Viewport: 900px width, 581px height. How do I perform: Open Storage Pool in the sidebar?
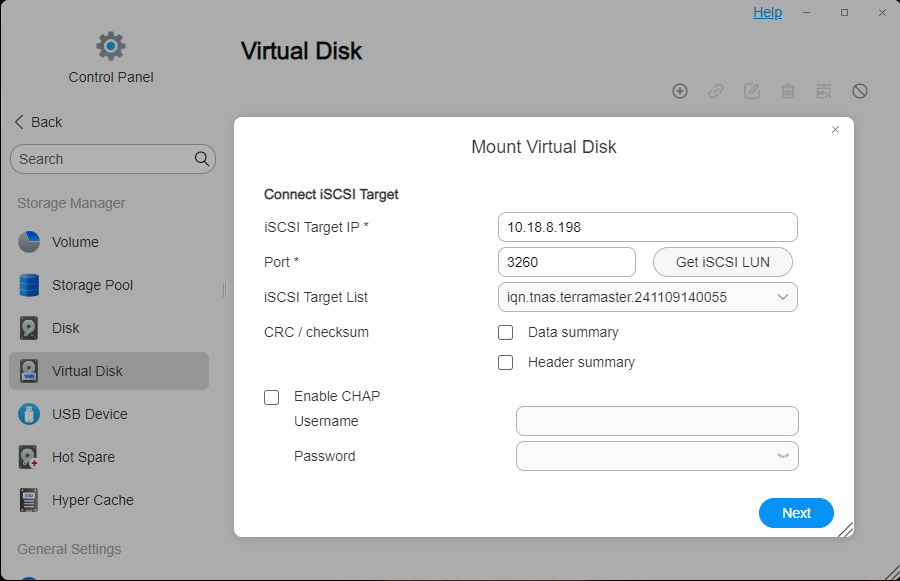pos(92,285)
